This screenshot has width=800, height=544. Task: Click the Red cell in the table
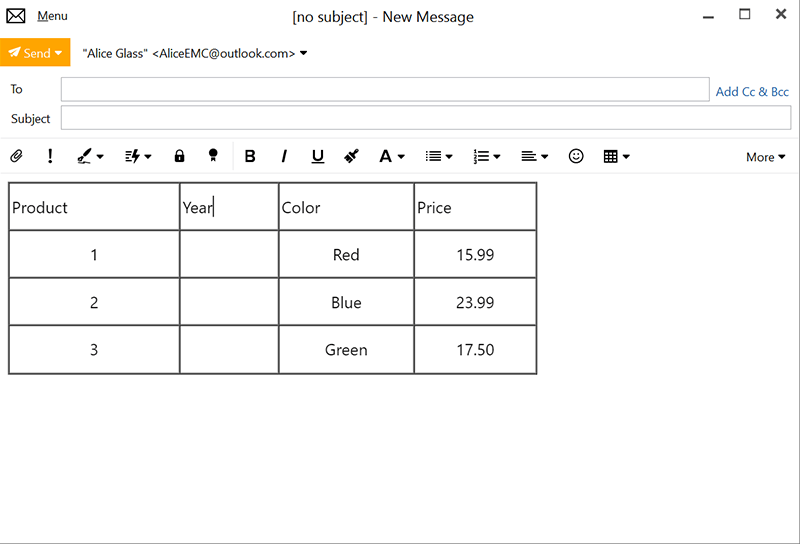346,254
